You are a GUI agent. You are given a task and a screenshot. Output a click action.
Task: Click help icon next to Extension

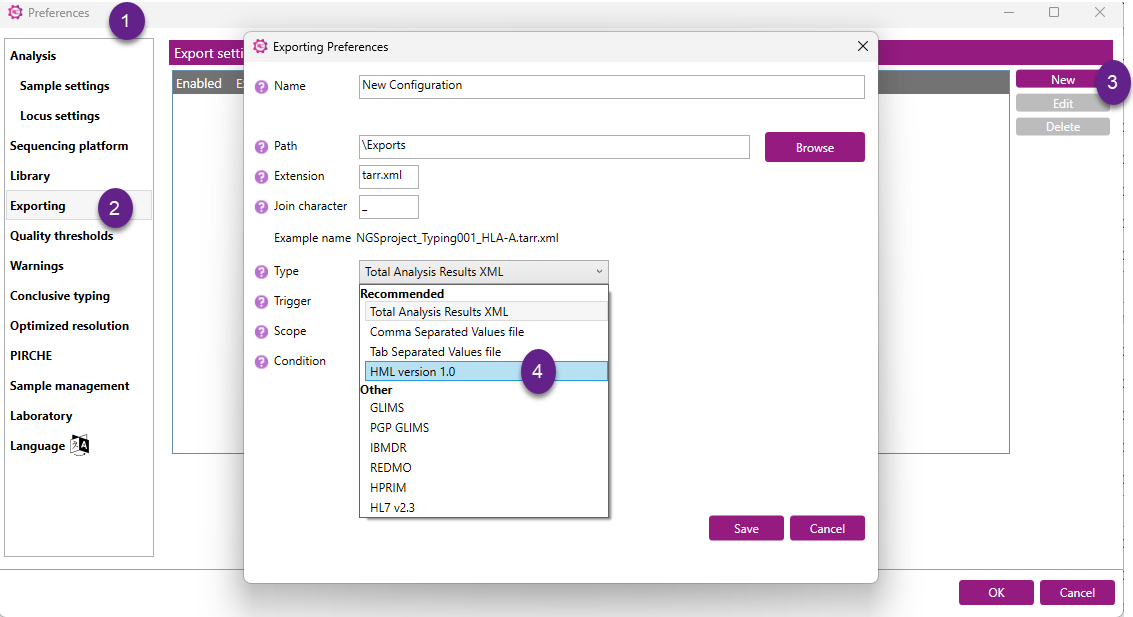tap(262, 177)
